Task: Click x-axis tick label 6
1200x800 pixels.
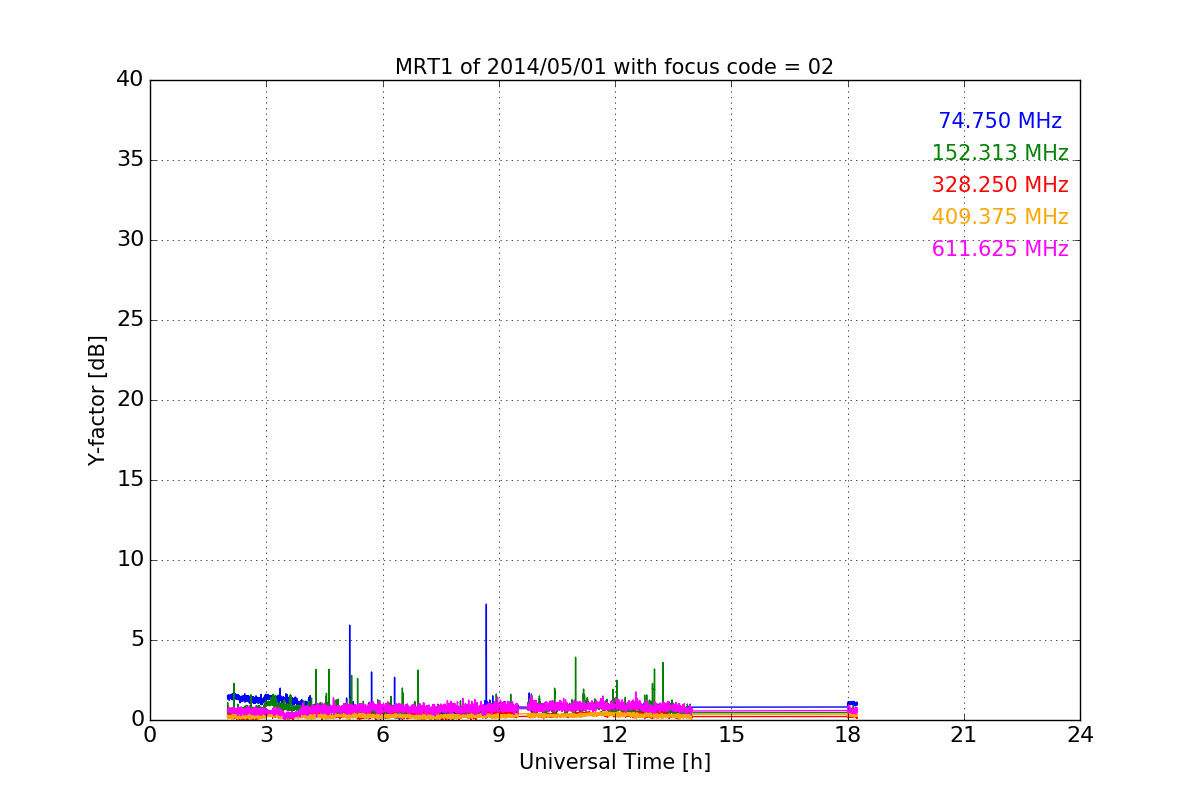Action: tap(383, 735)
